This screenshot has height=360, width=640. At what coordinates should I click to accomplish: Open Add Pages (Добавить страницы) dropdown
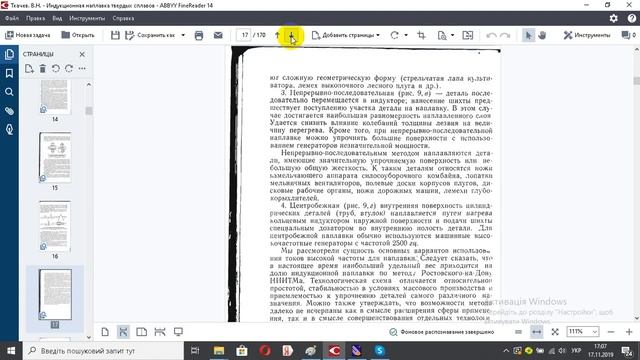point(346,36)
